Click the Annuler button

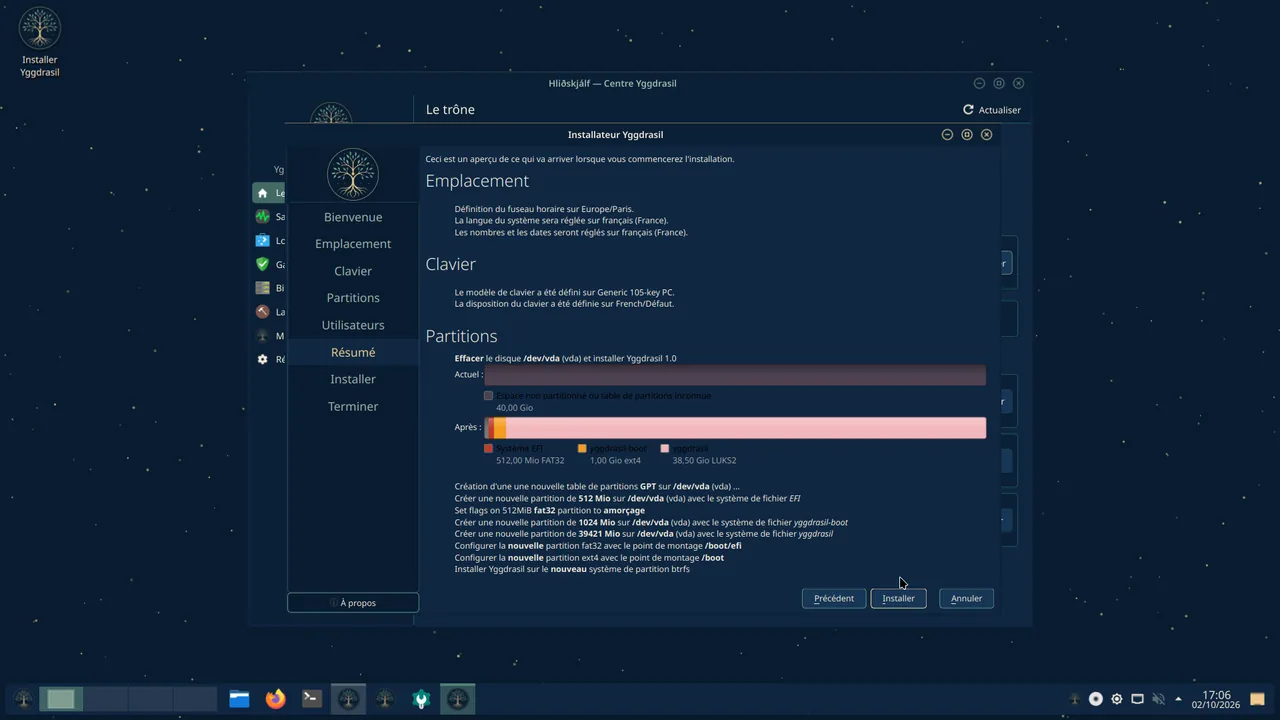pos(966,598)
